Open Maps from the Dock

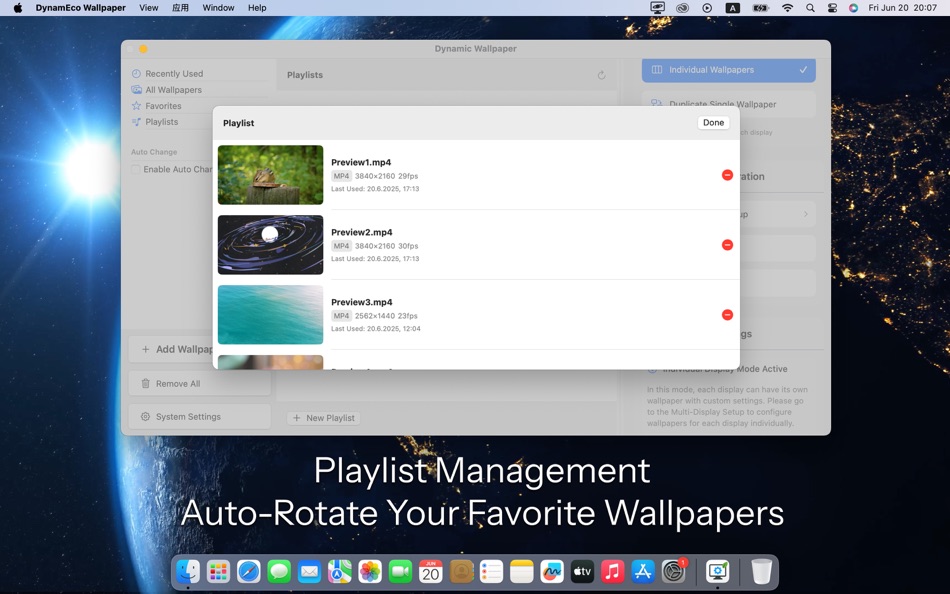pos(339,571)
